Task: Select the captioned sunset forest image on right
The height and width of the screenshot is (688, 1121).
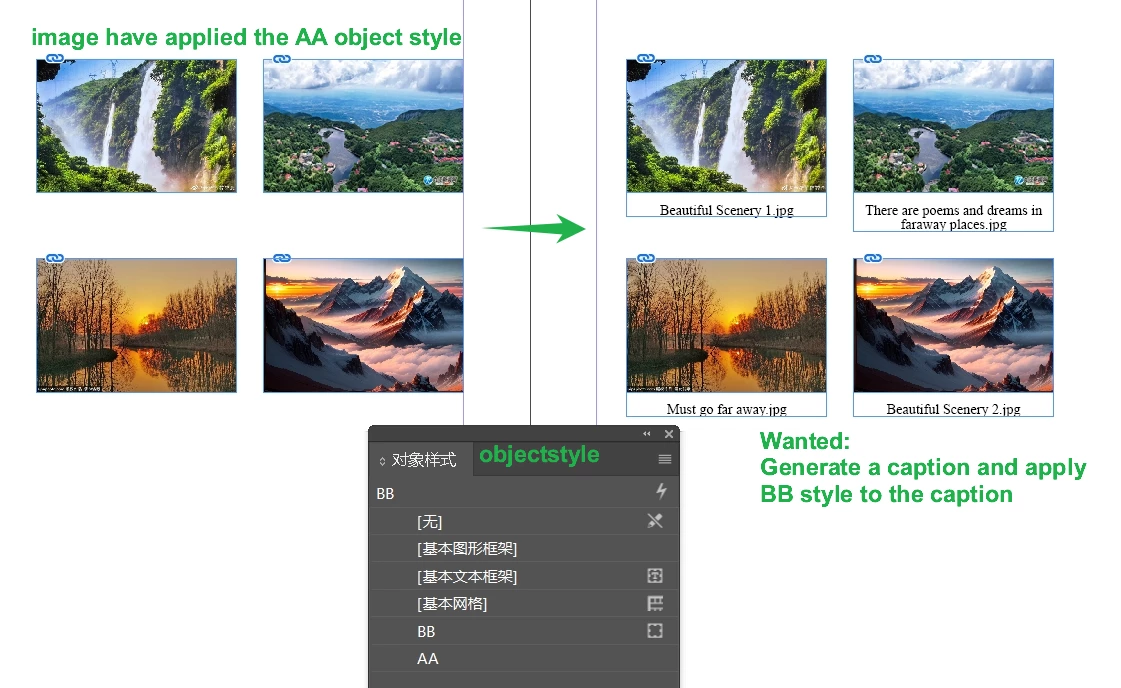Action: click(726, 325)
